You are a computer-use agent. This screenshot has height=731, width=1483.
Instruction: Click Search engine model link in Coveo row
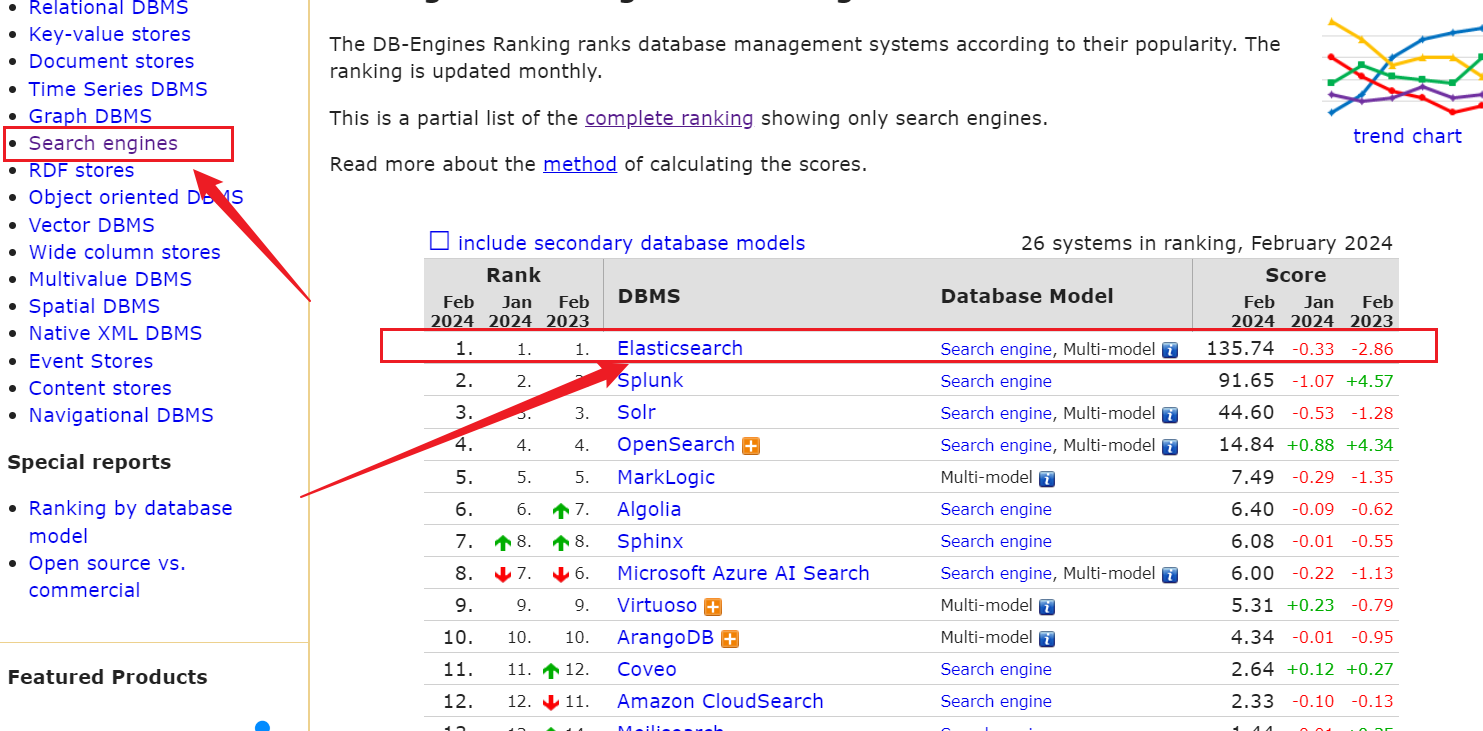point(996,669)
